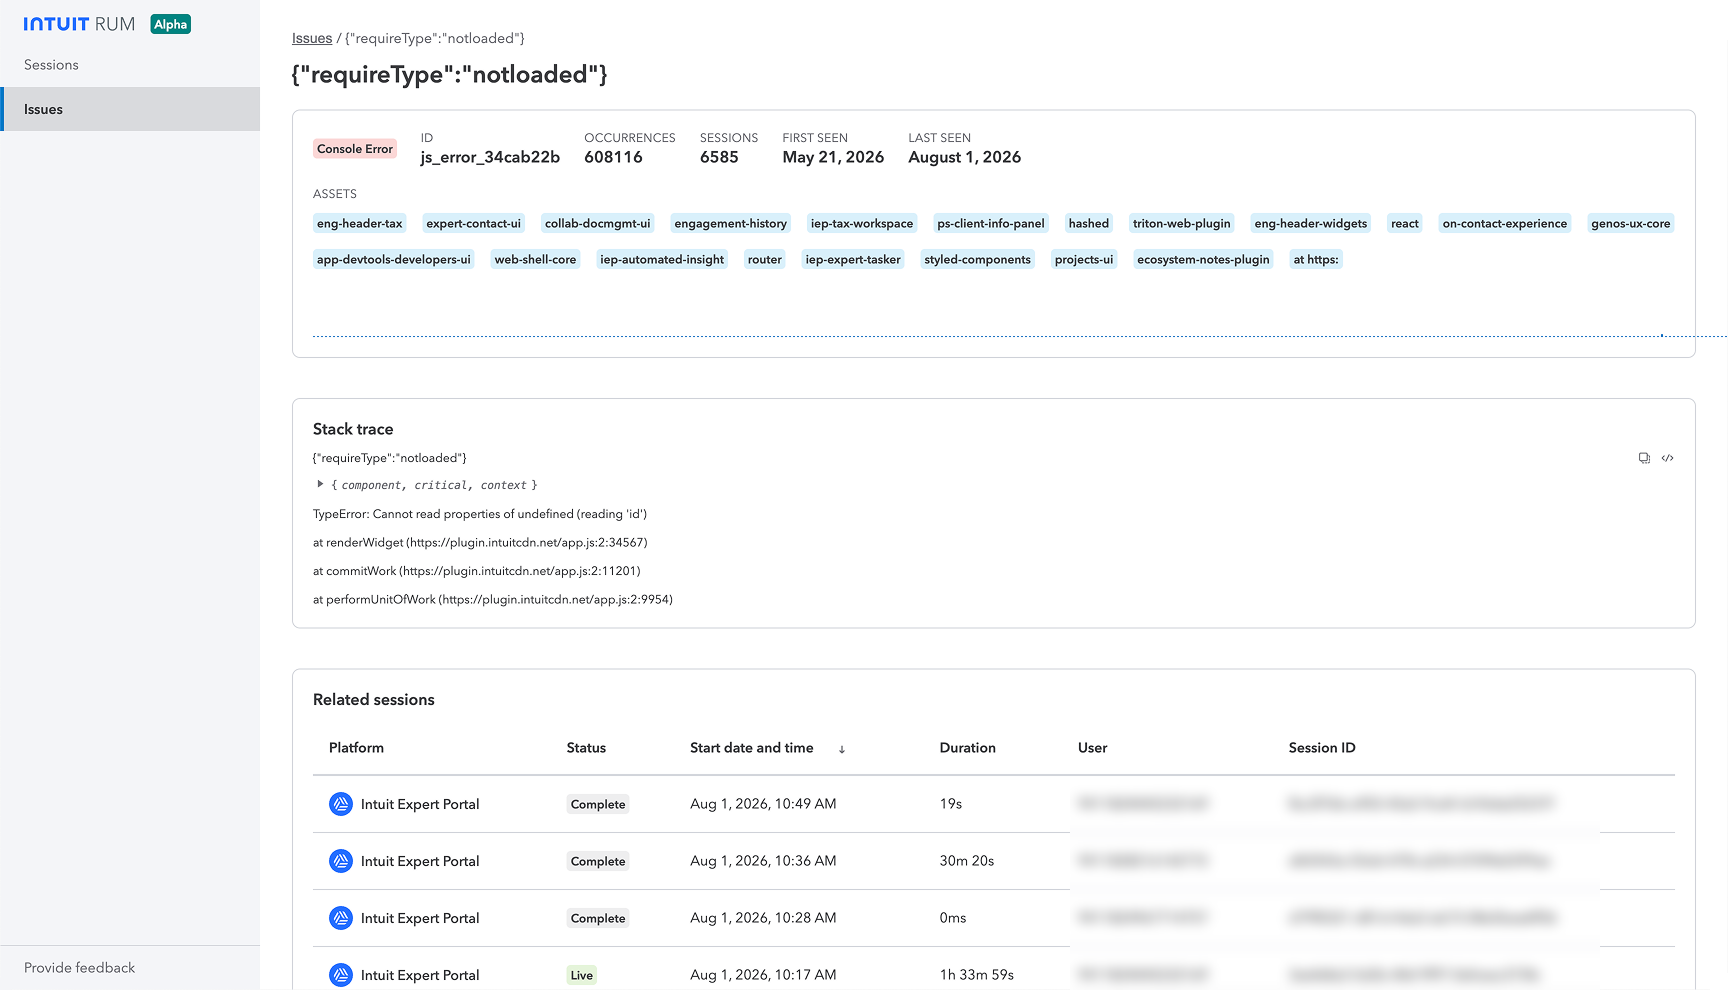Select the on-contact-experience asset tag
This screenshot has height=990, width=1728.
click(1505, 224)
